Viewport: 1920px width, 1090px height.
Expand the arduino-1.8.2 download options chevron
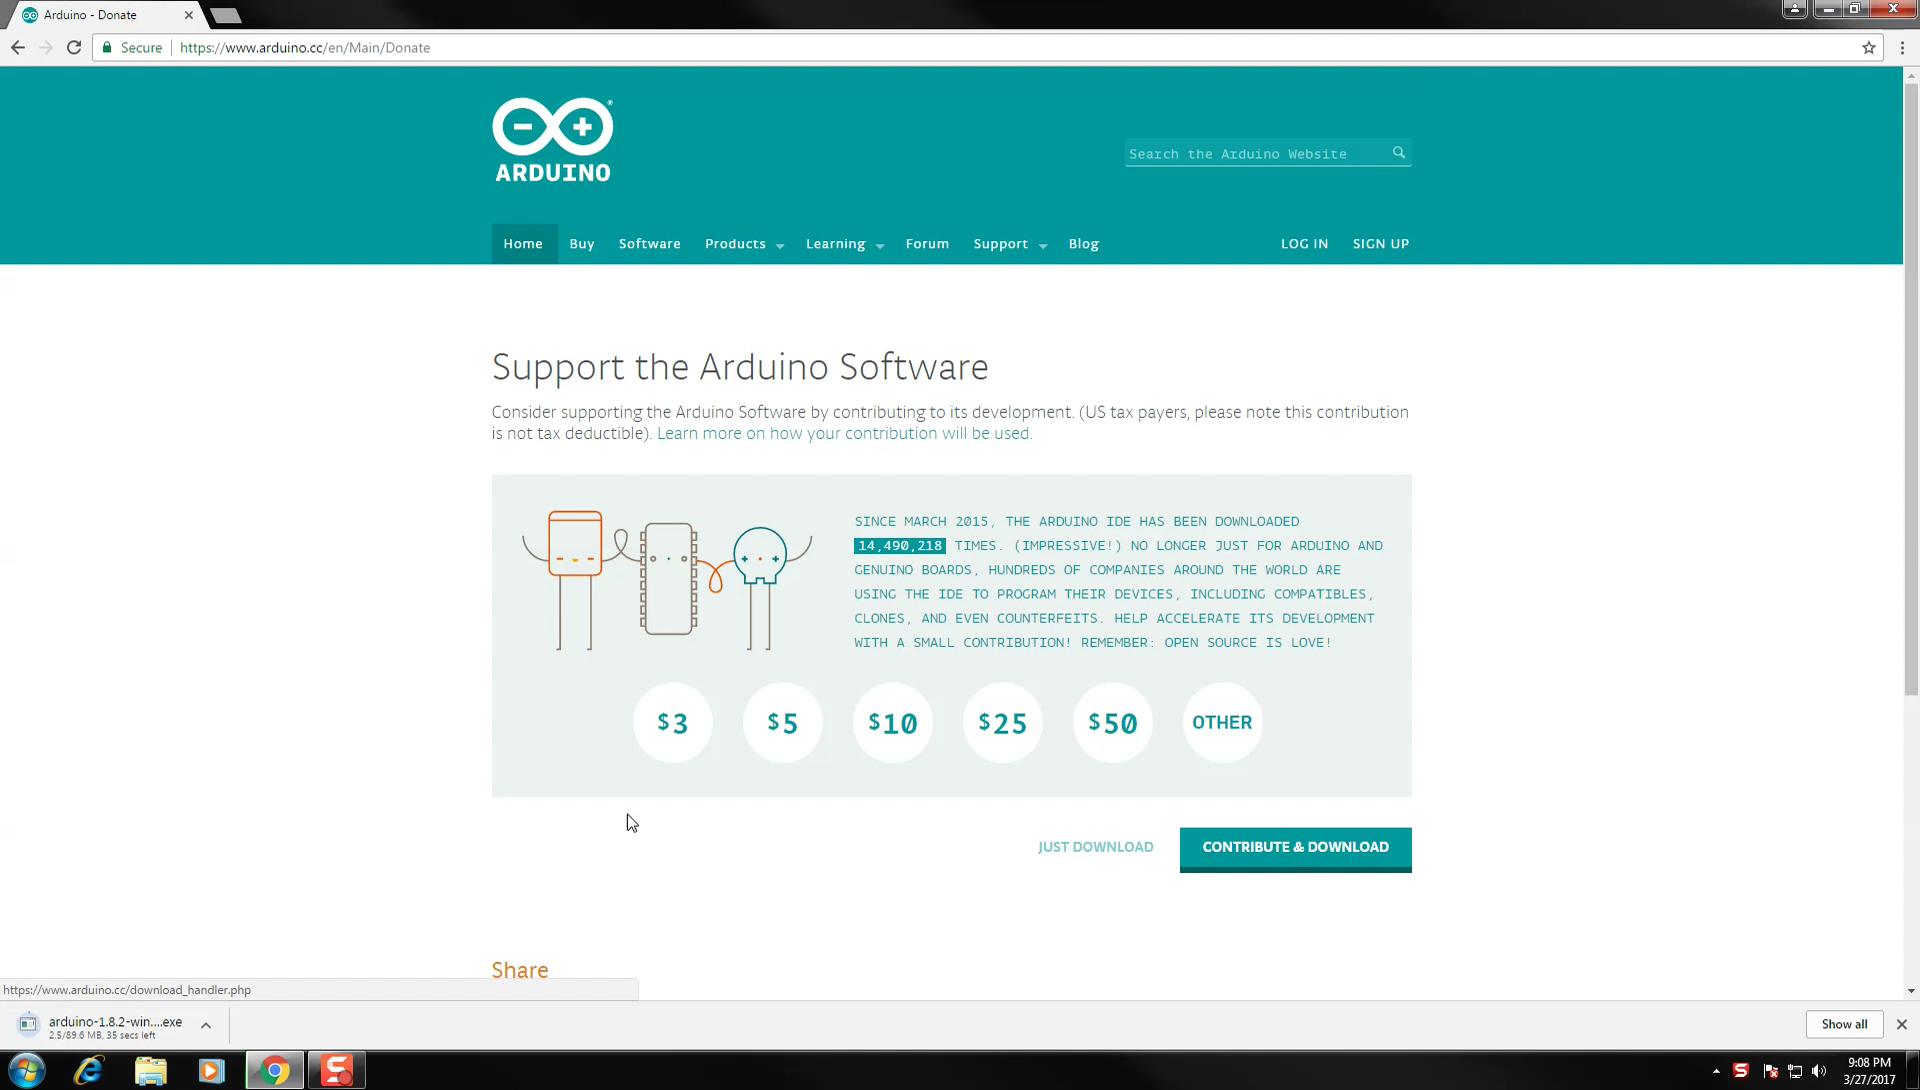point(206,1024)
